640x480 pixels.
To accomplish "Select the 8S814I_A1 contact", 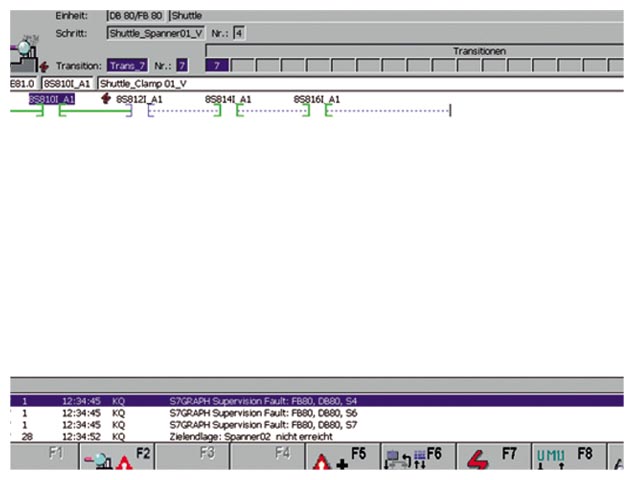I will 228,100.
